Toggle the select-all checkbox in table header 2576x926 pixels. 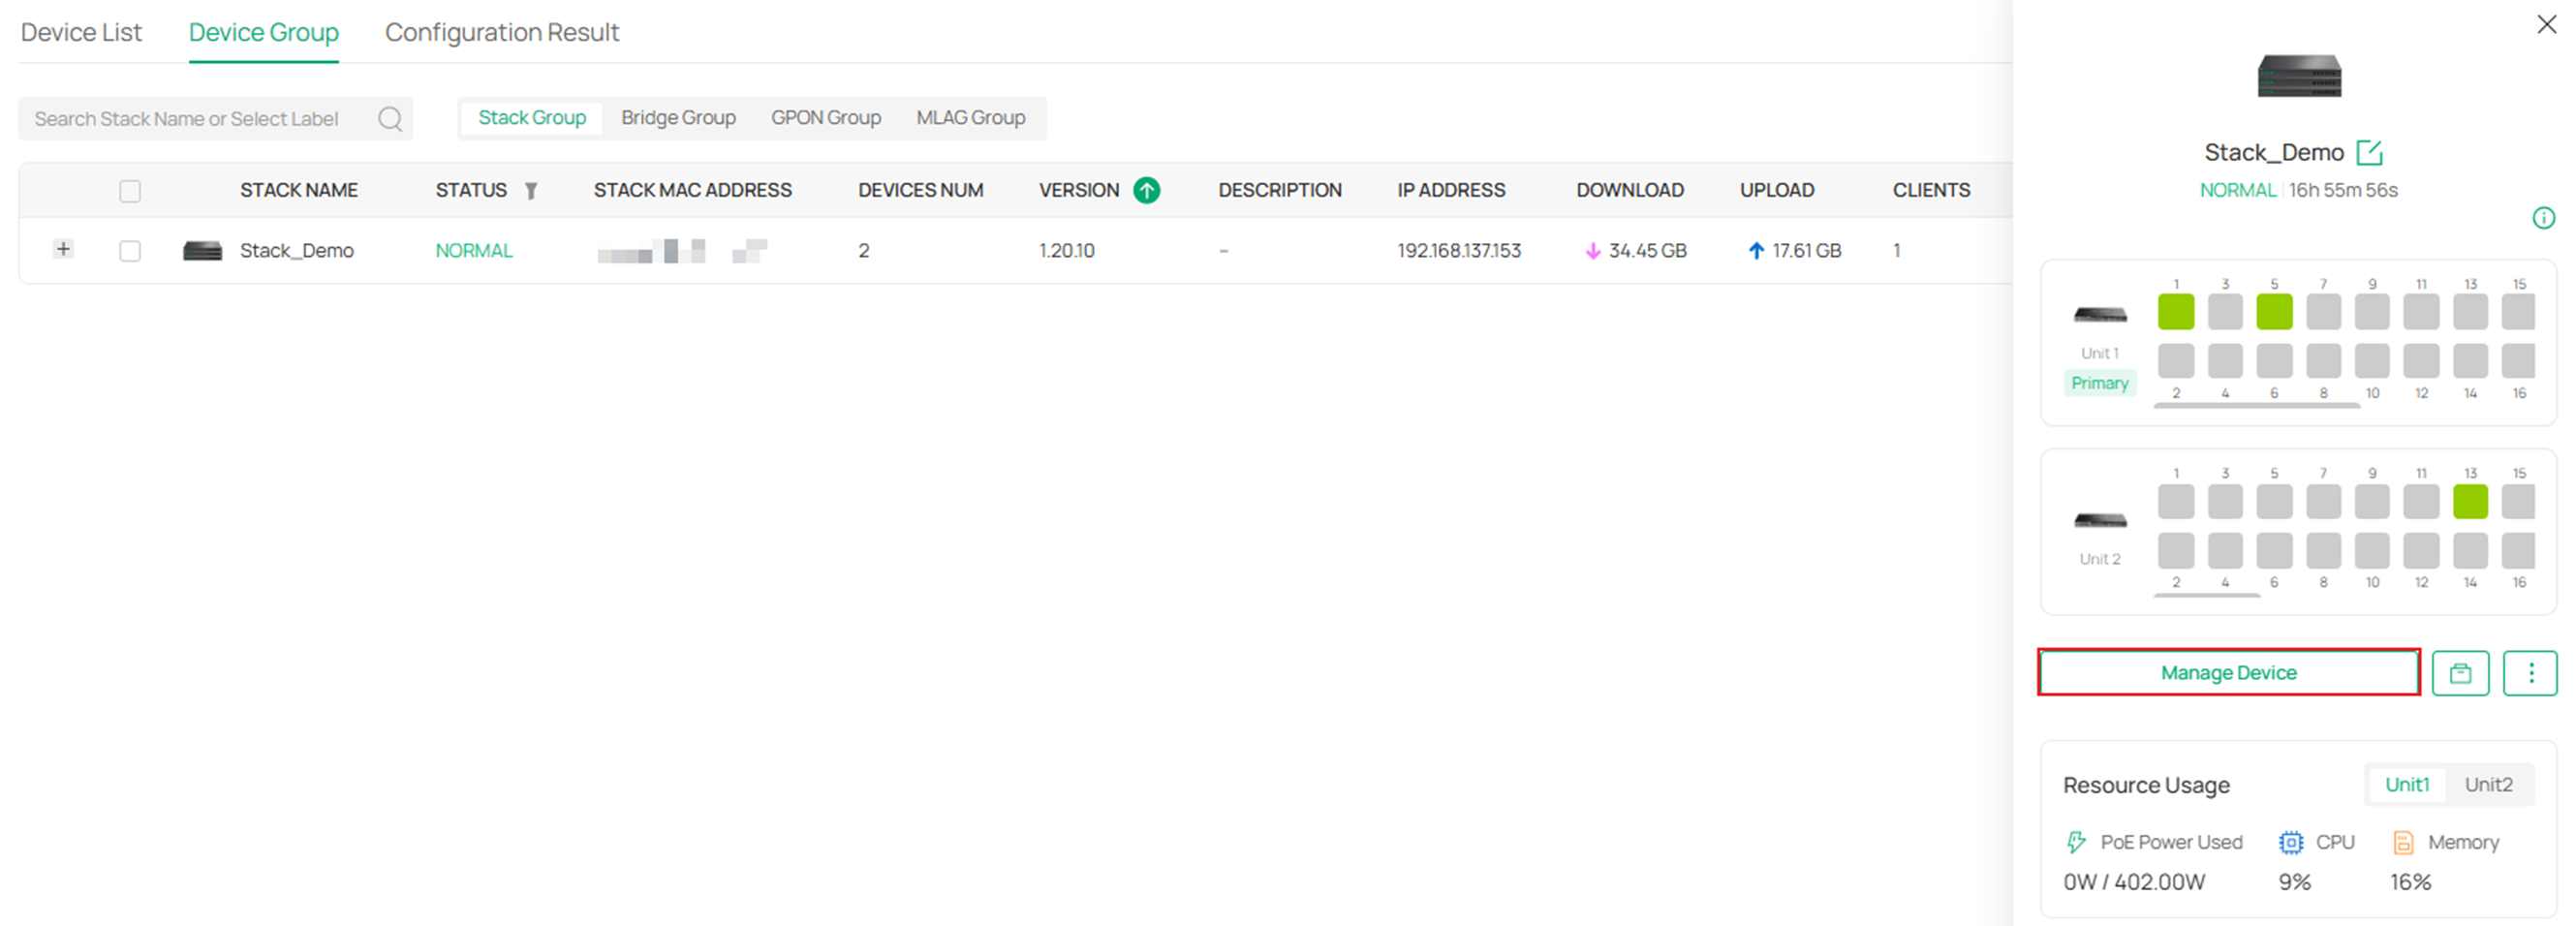point(130,191)
